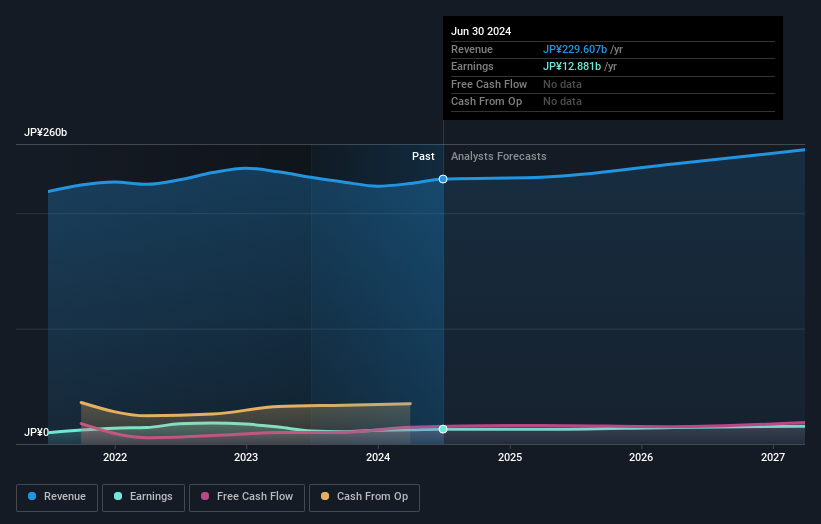Click the 2023 x-axis label
This screenshot has width=821, height=524.
tap(246, 458)
